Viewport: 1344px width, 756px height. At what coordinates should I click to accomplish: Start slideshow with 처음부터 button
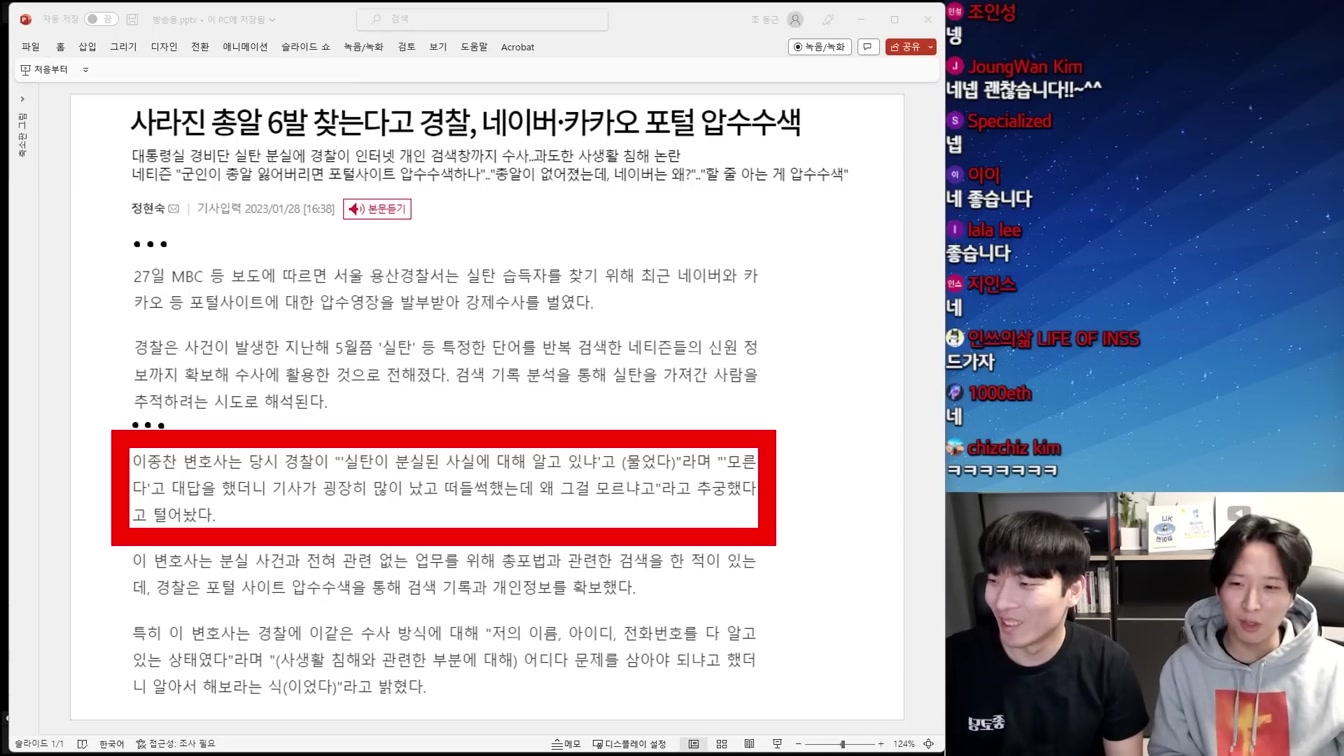(44, 70)
